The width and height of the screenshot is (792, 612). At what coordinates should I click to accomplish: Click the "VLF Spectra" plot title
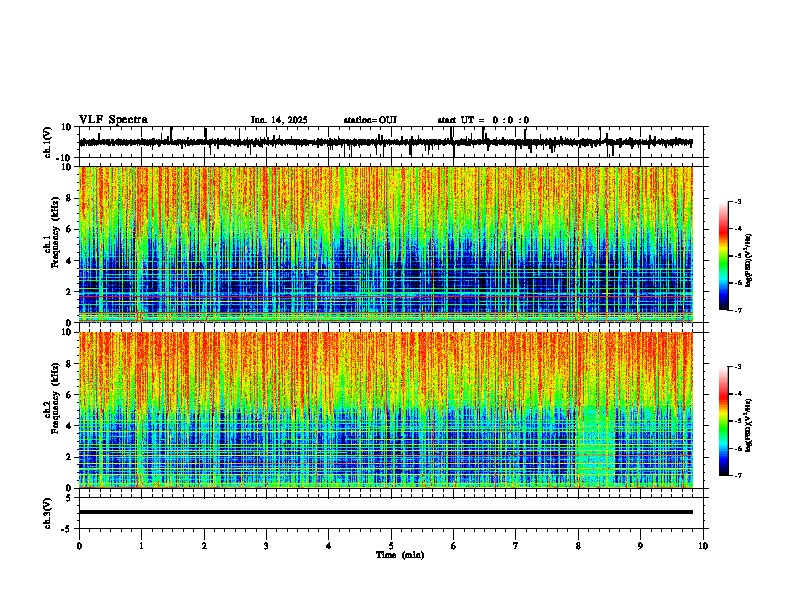114,119
